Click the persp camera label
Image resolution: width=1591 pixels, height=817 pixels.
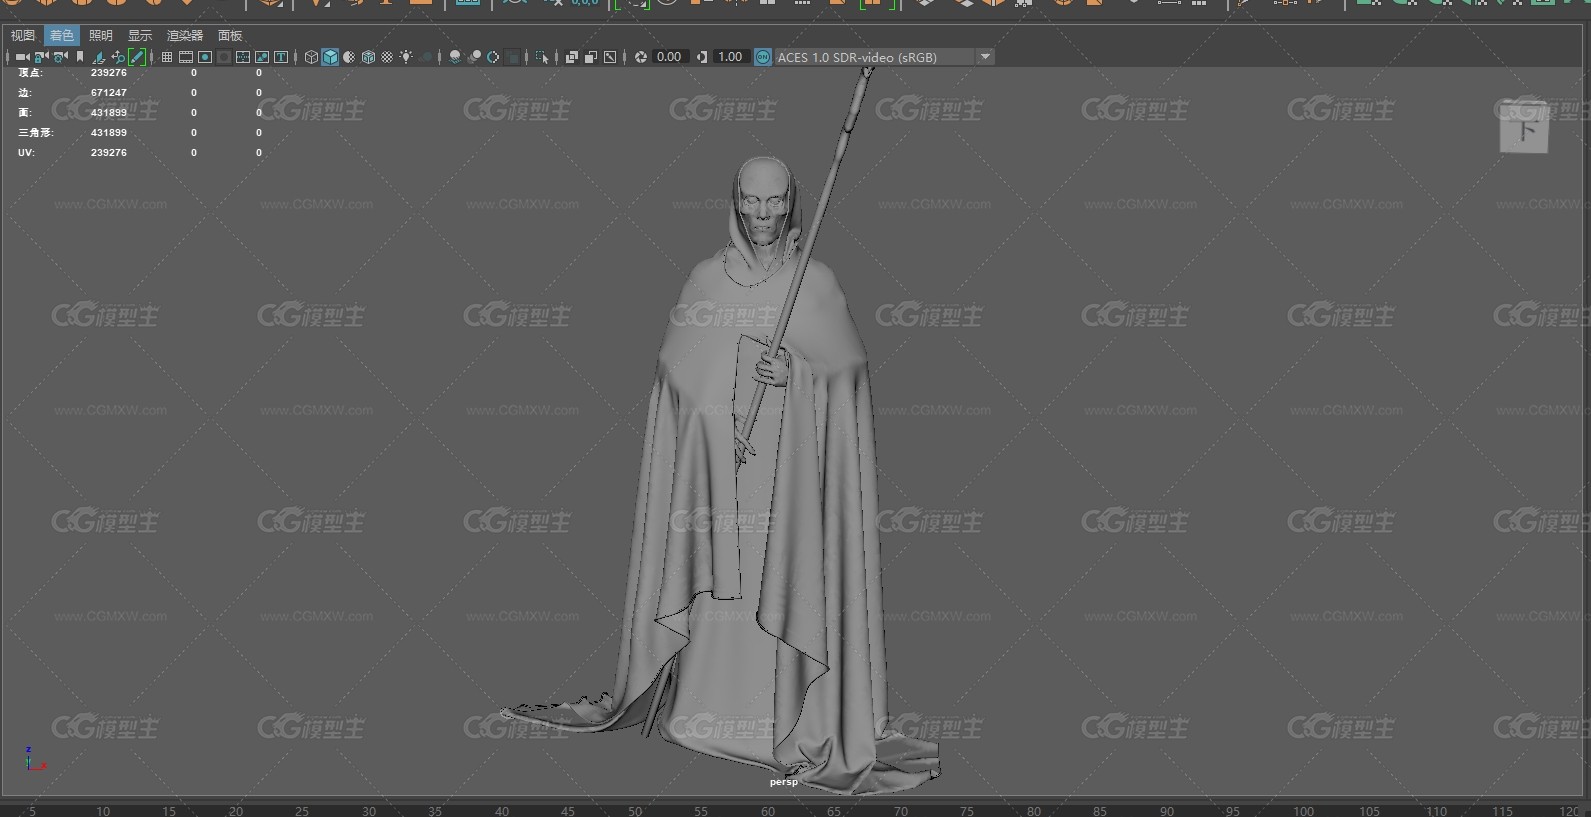coord(784,782)
